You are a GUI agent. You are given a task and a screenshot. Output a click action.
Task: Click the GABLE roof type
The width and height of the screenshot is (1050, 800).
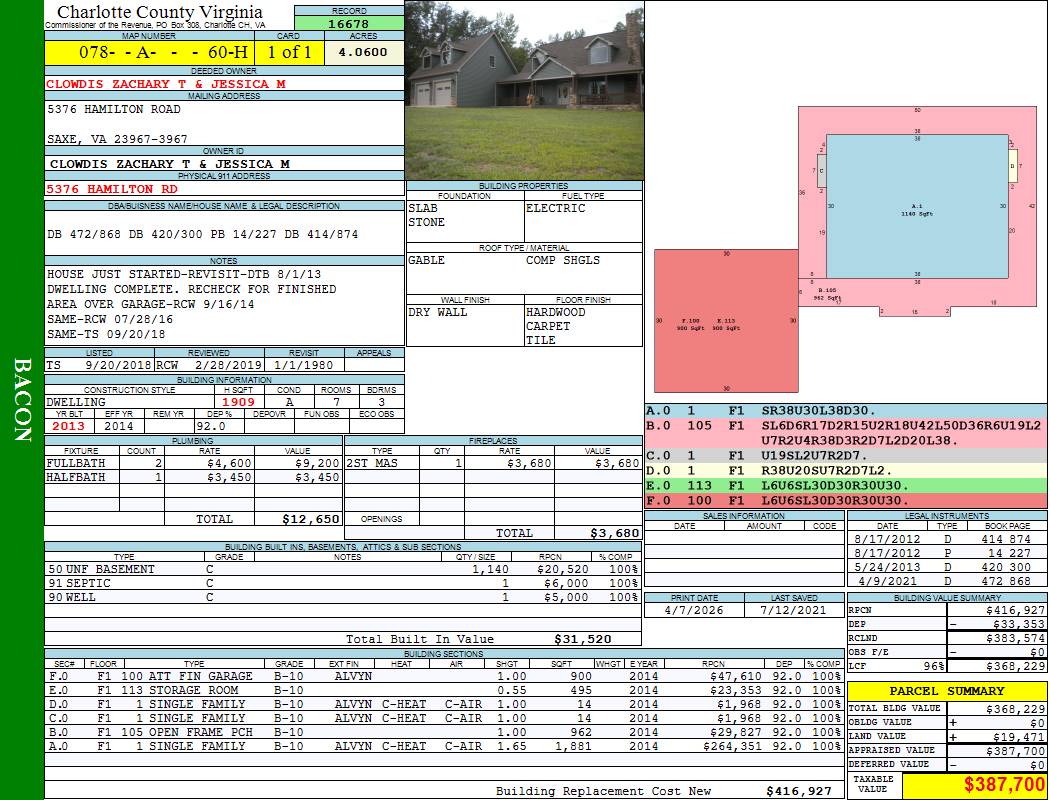click(427, 260)
